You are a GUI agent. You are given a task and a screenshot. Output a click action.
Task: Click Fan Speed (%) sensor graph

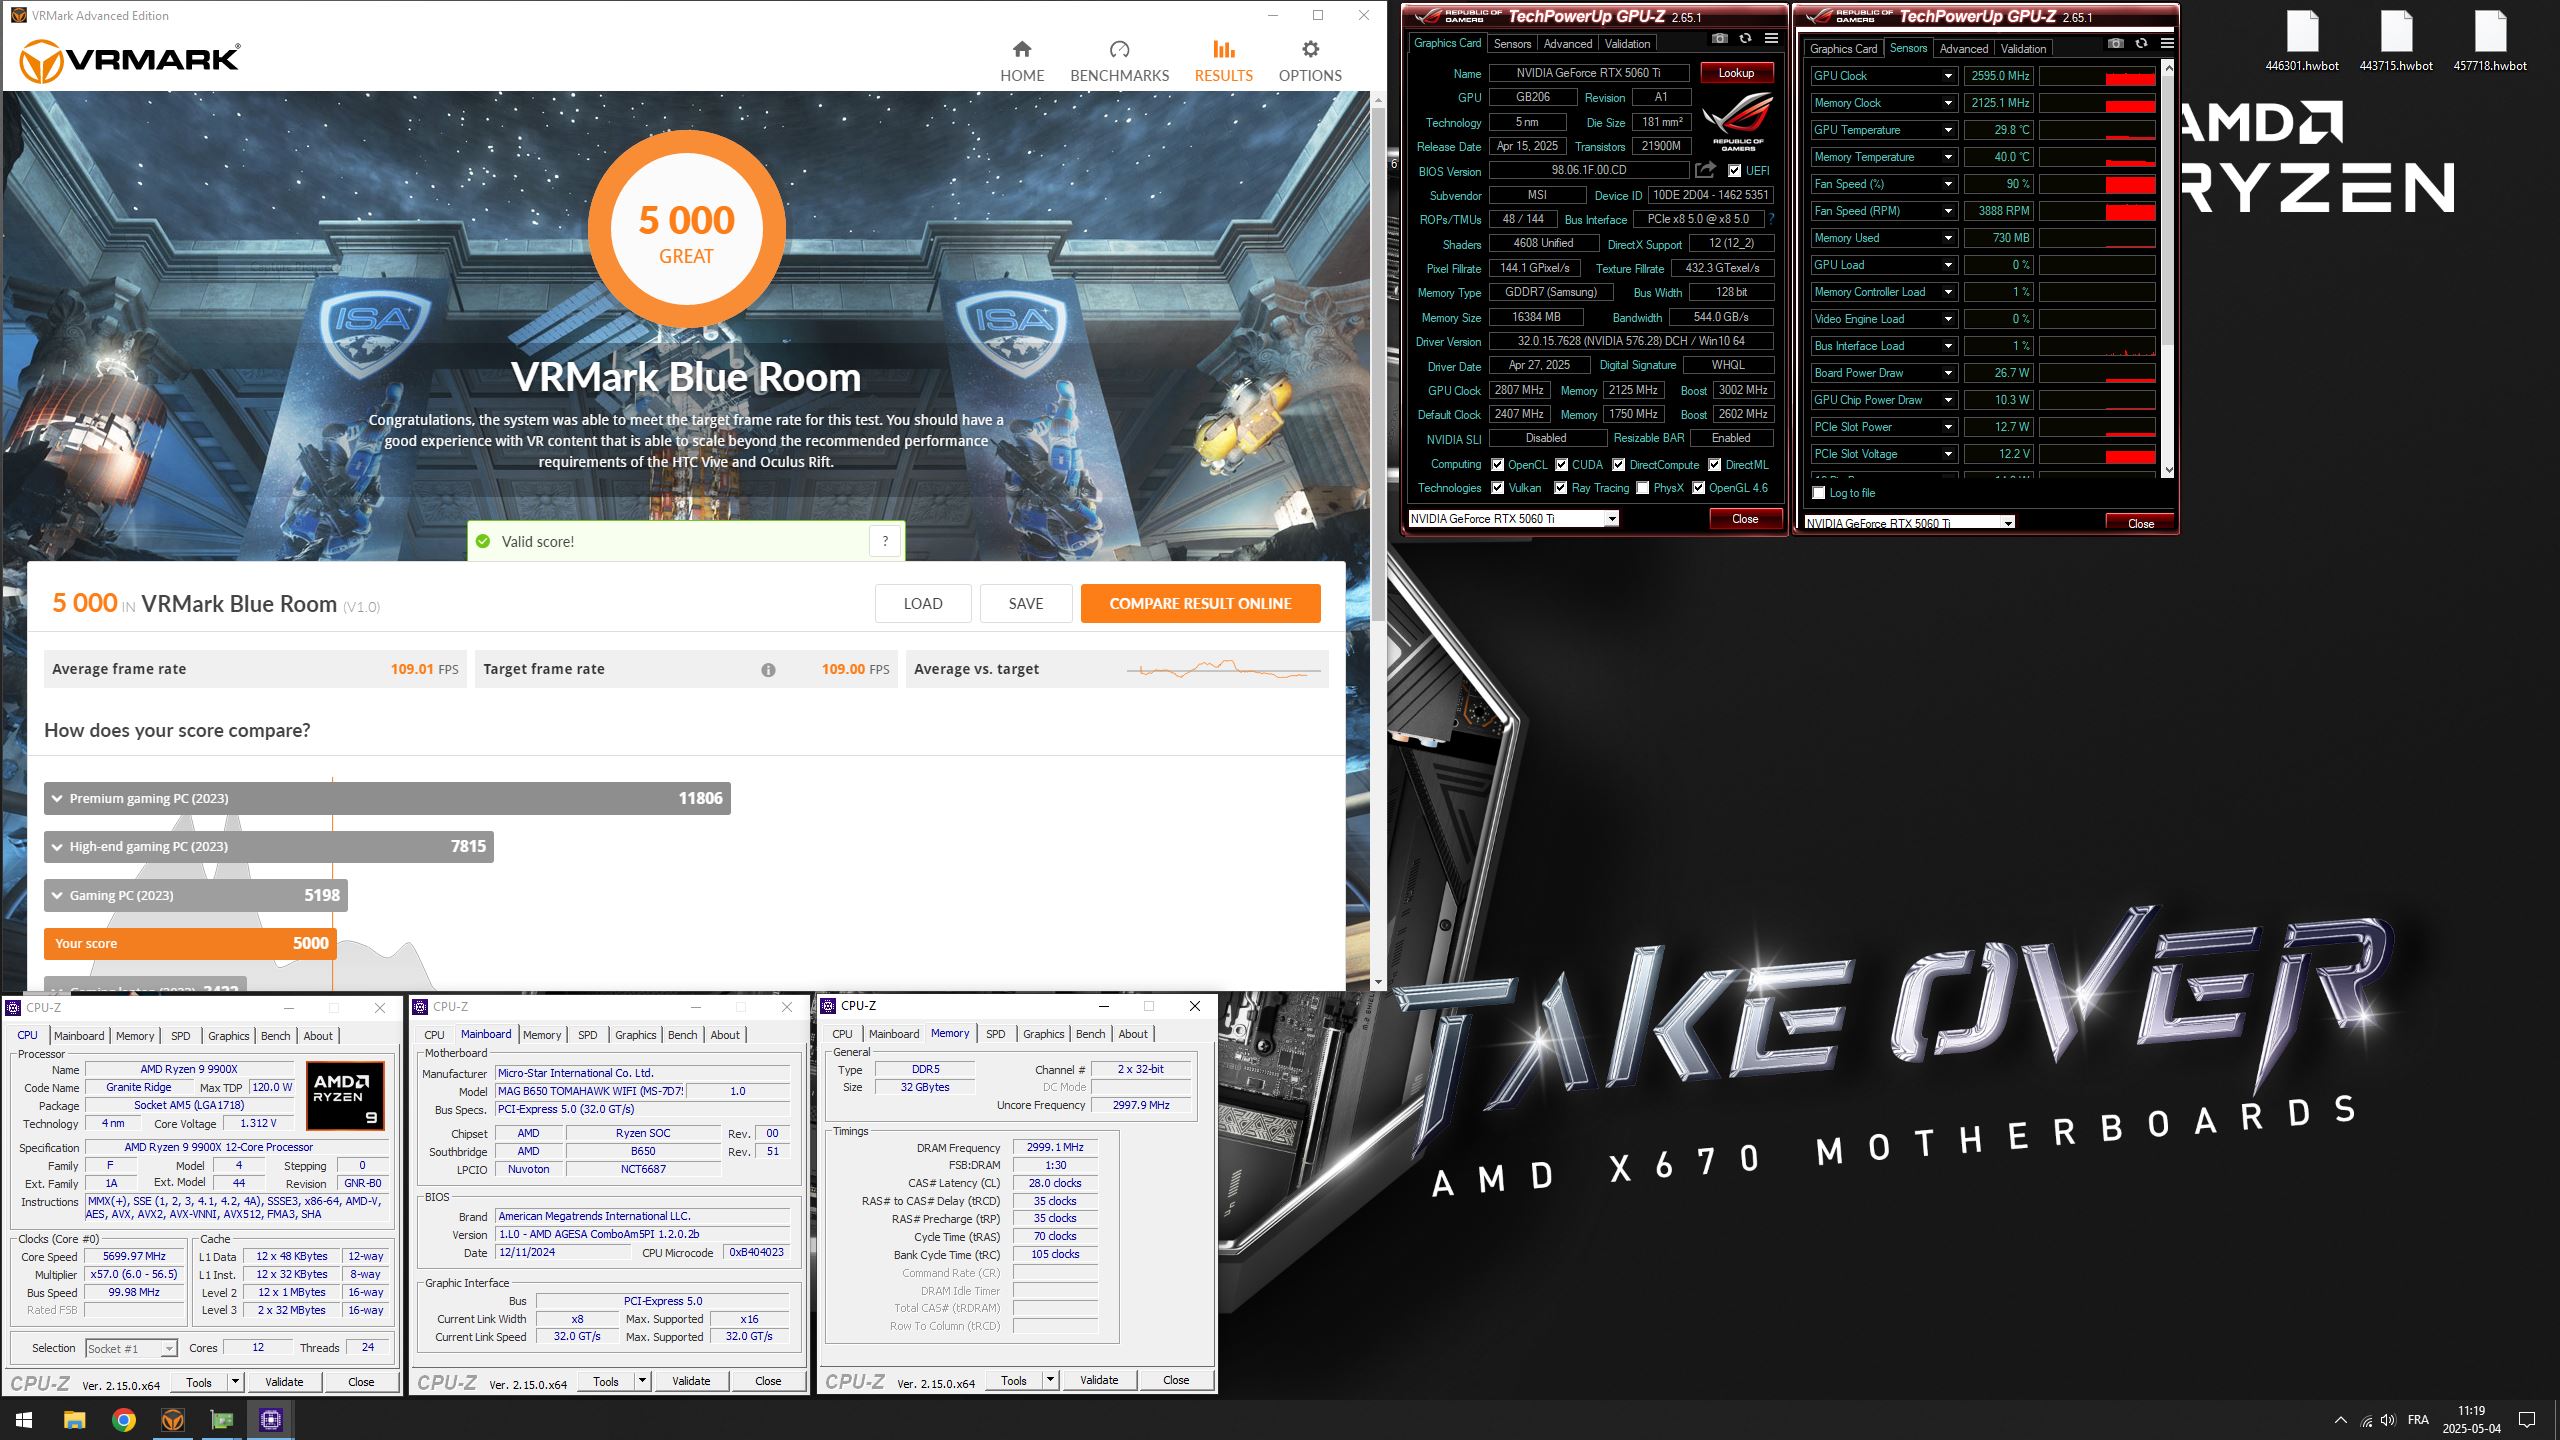2097,184
